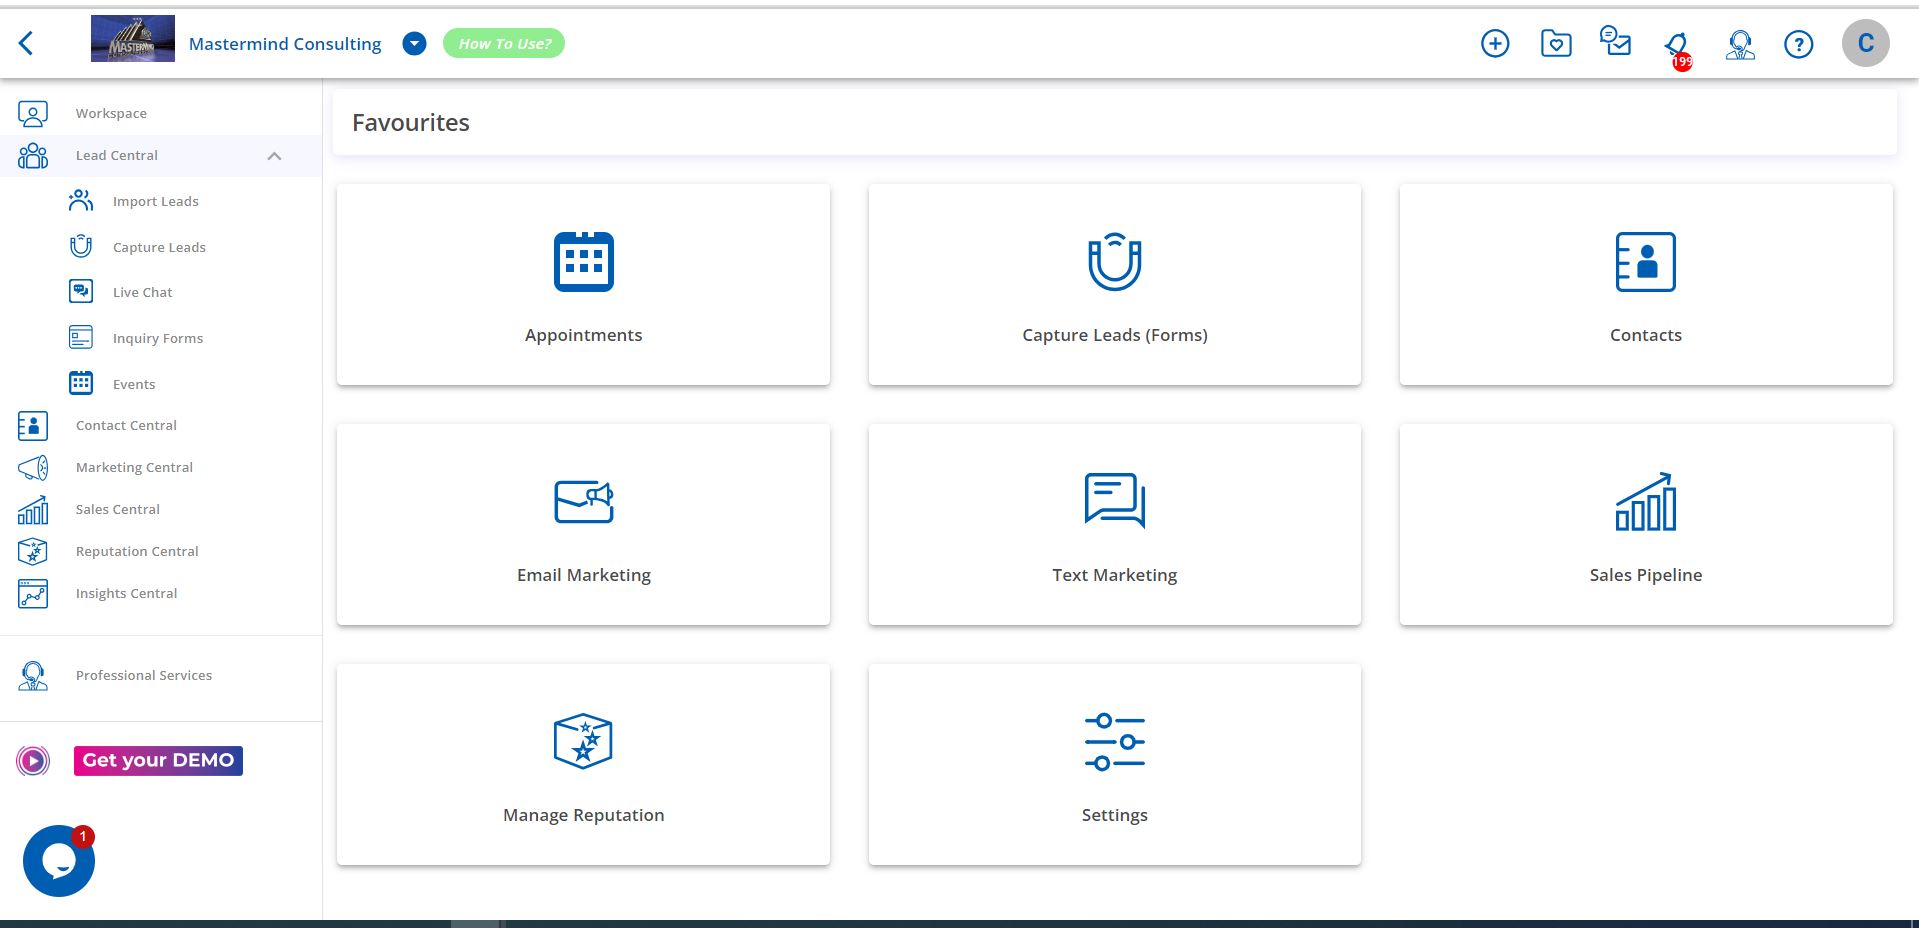The width and height of the screenshot is (1919, 928).
Task: Click the Capture Leads (Forms) magnet icon
Action: pos(1114,262)
